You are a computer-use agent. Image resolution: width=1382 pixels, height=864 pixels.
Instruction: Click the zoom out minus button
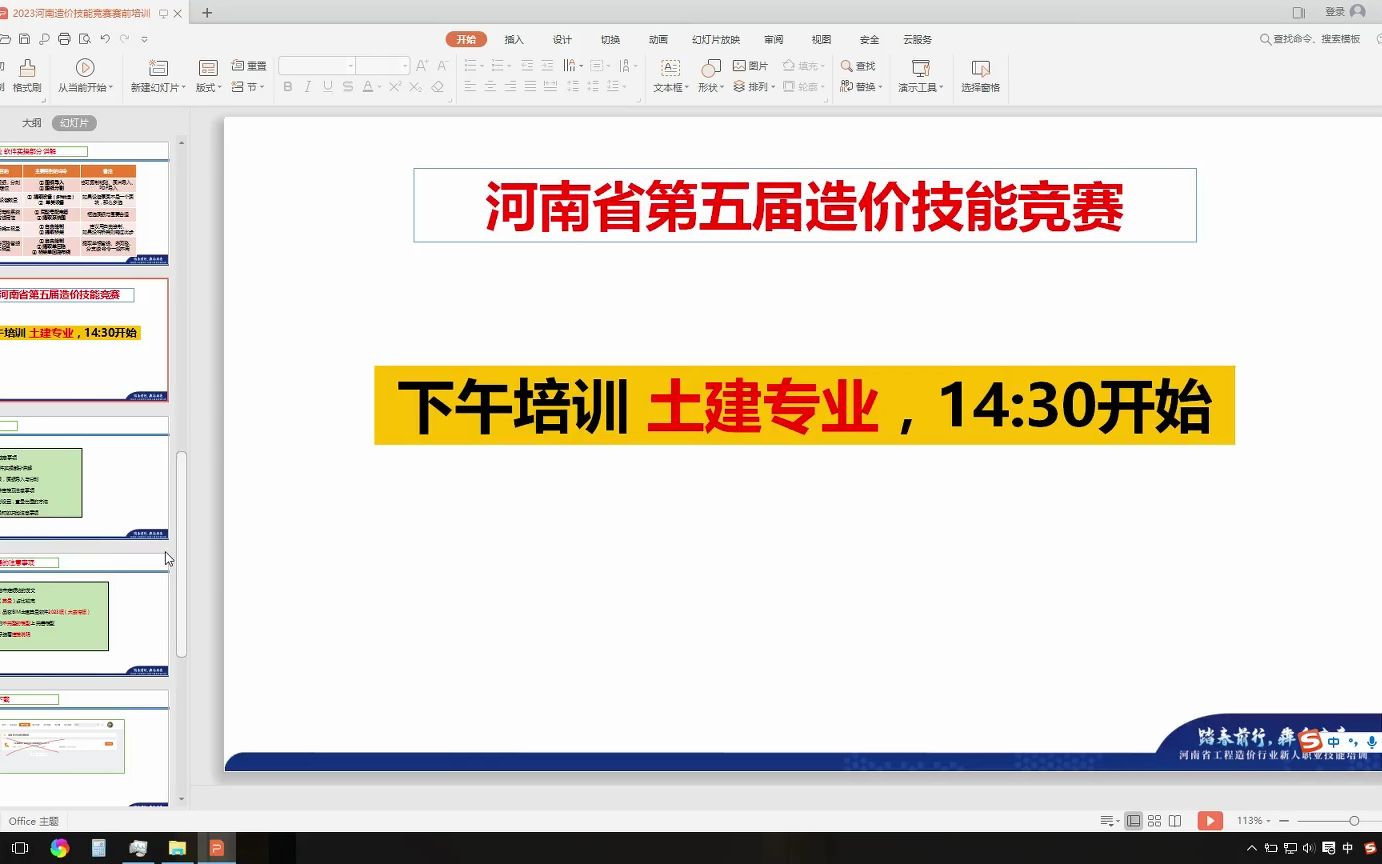[1284, 821]
